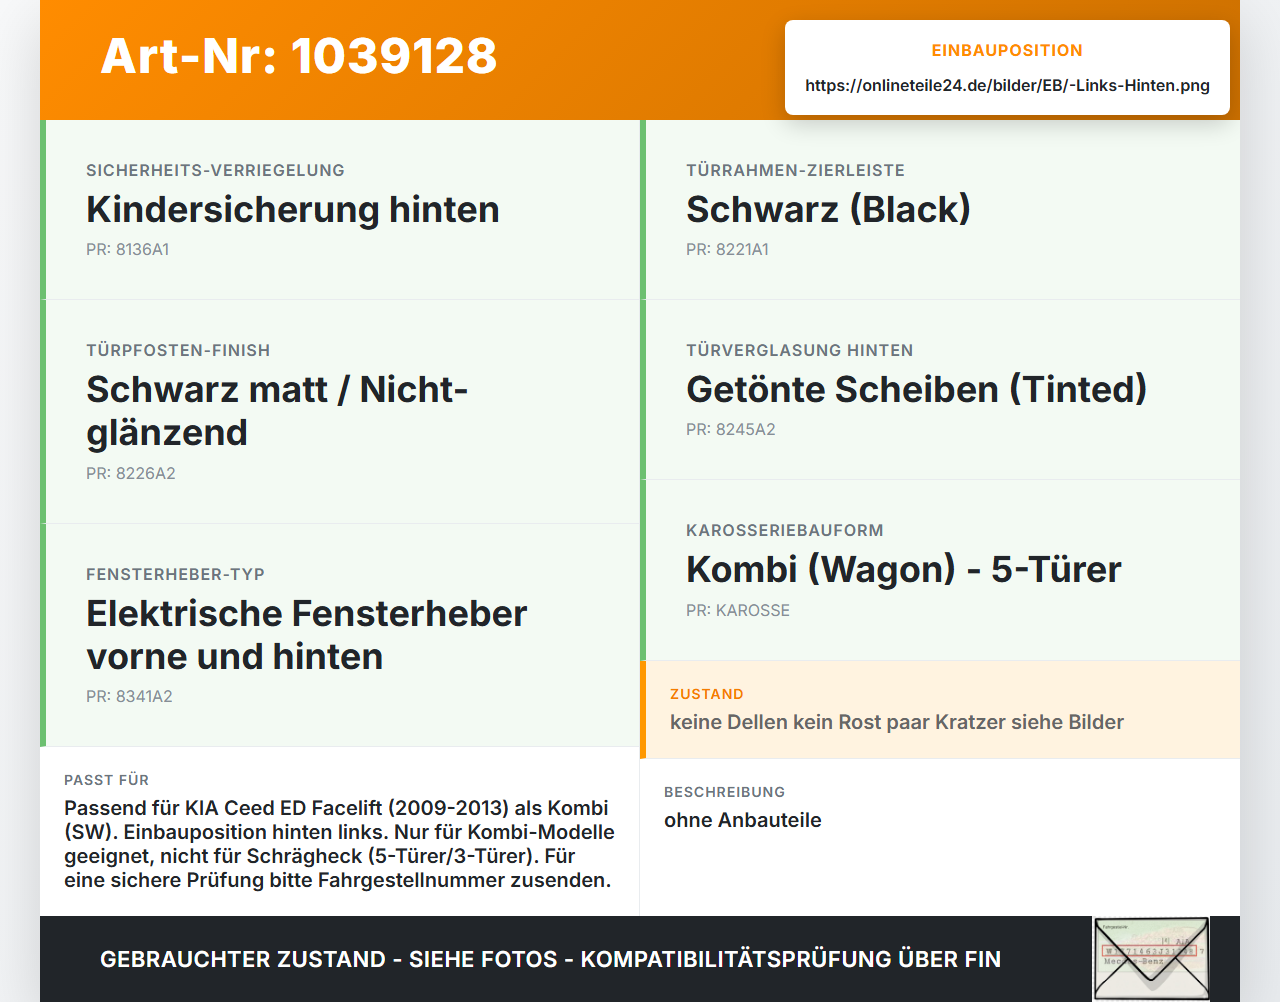This screenshot has width=1280, height=1002.
Task: Click the Kombi (Wagon) - 5-Türer card
Action: [x=940, y=570]
